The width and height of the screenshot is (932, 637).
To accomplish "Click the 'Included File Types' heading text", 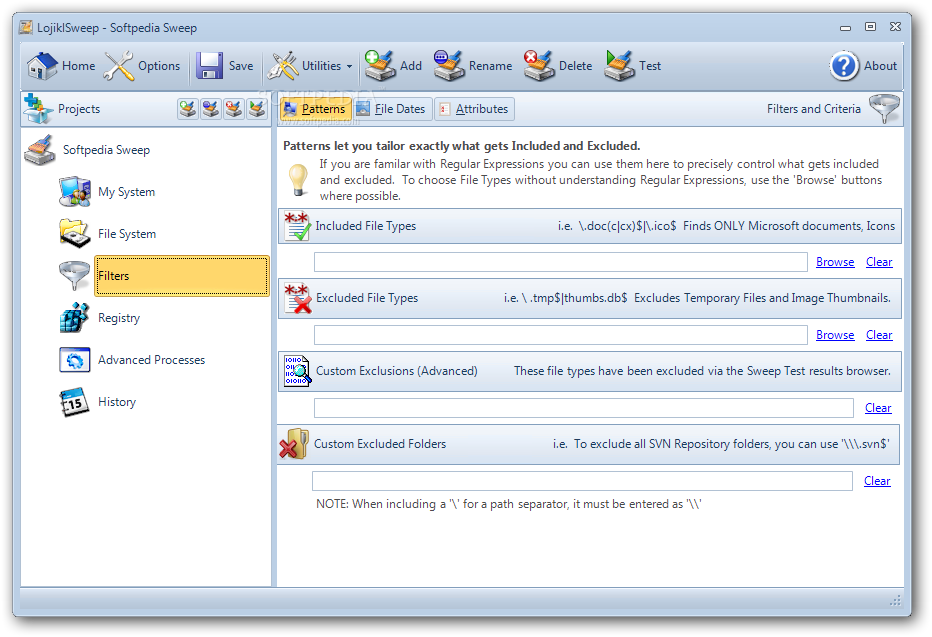I will [x=366, y=226].
